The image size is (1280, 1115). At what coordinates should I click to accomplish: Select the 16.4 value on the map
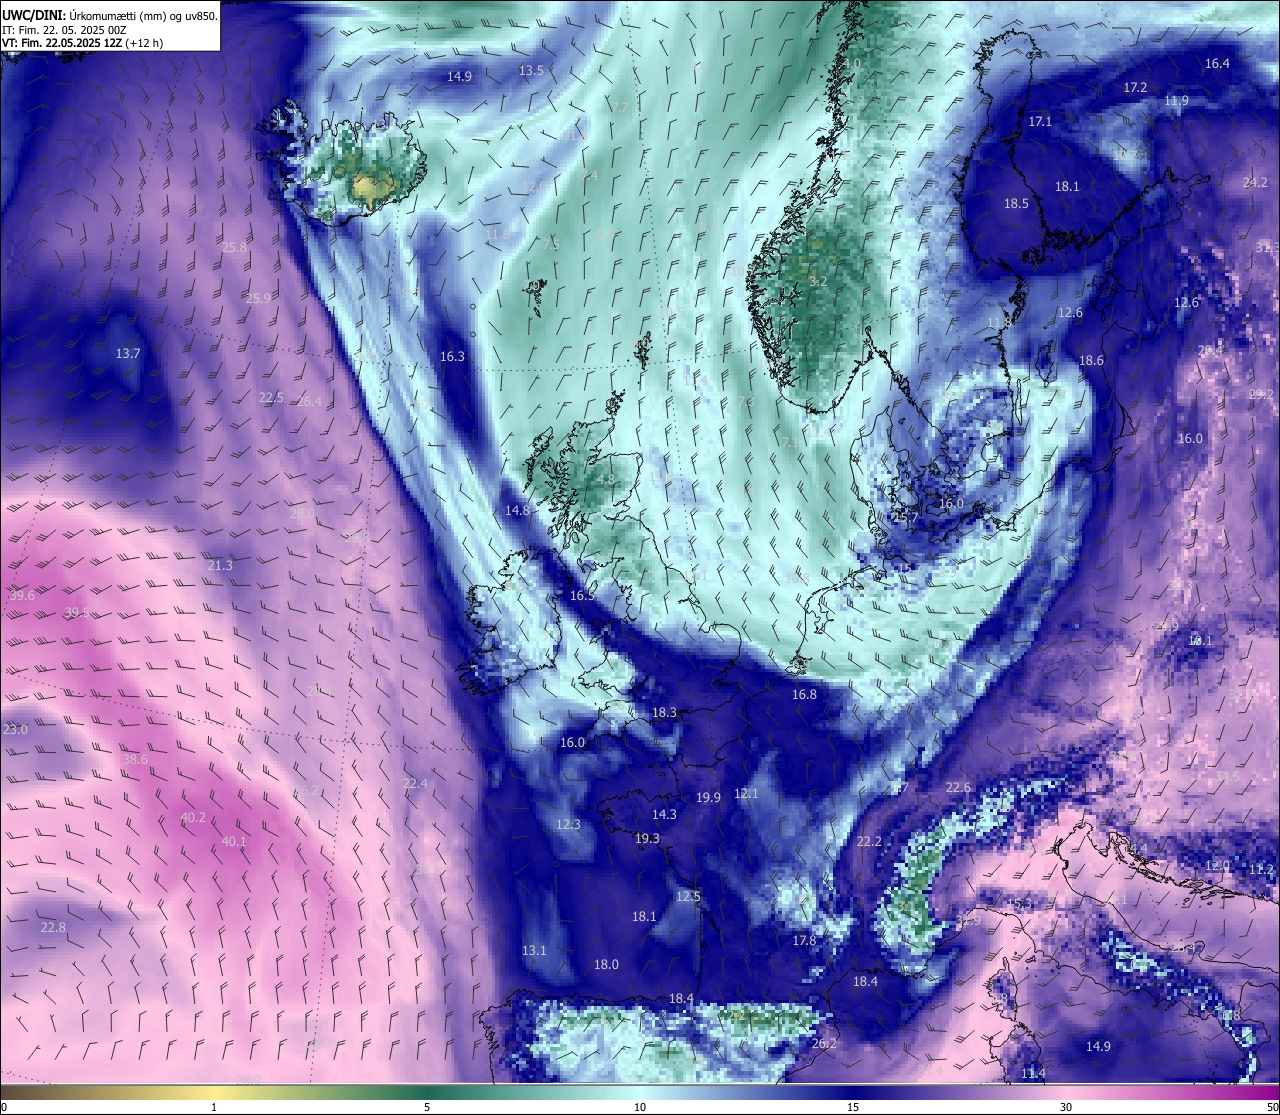[1217, 64]
